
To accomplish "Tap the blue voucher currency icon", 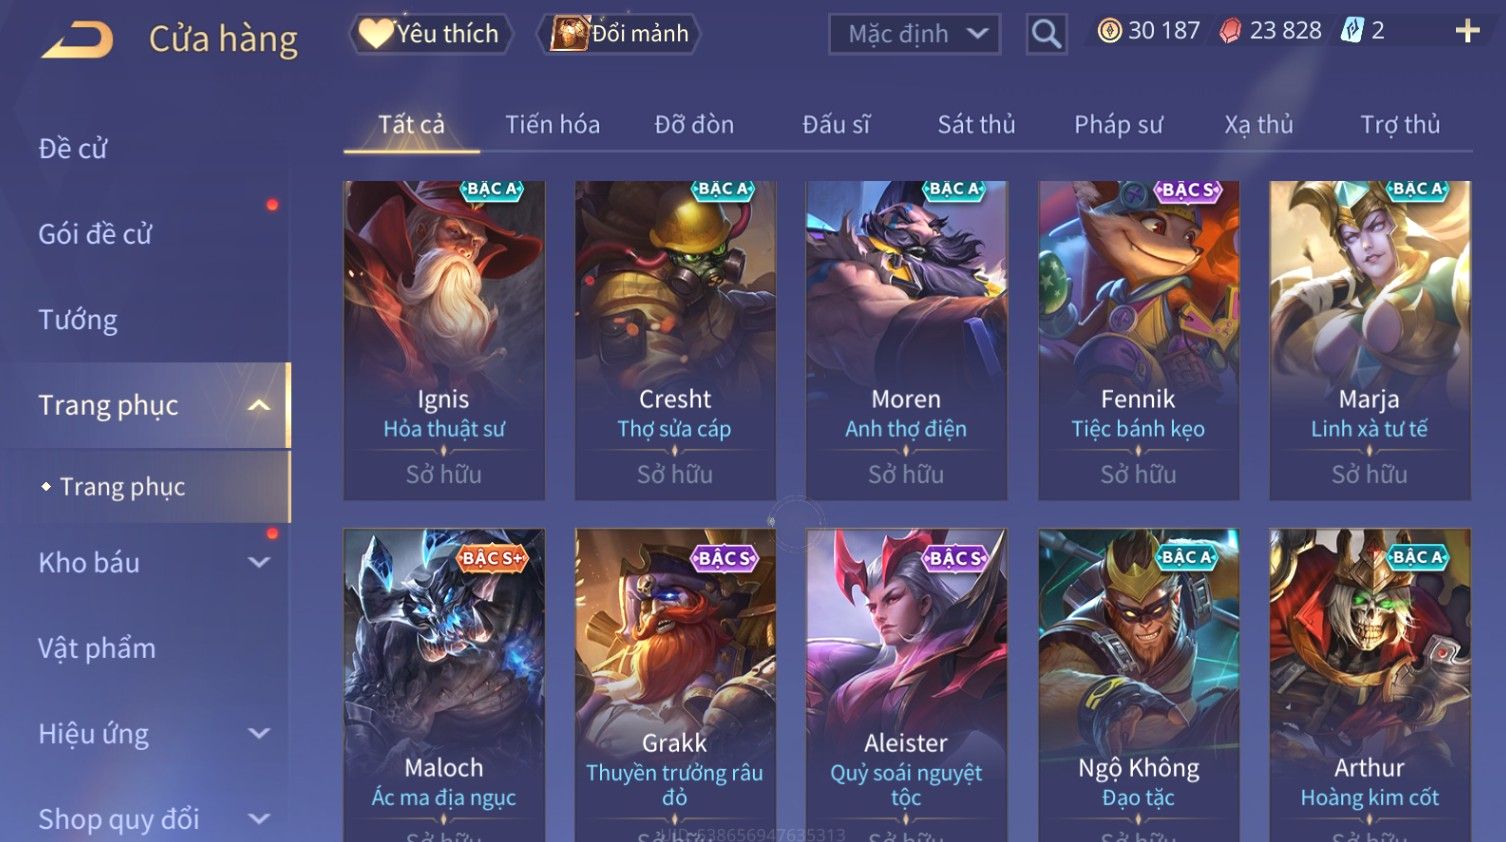I will click(1352, 31).
